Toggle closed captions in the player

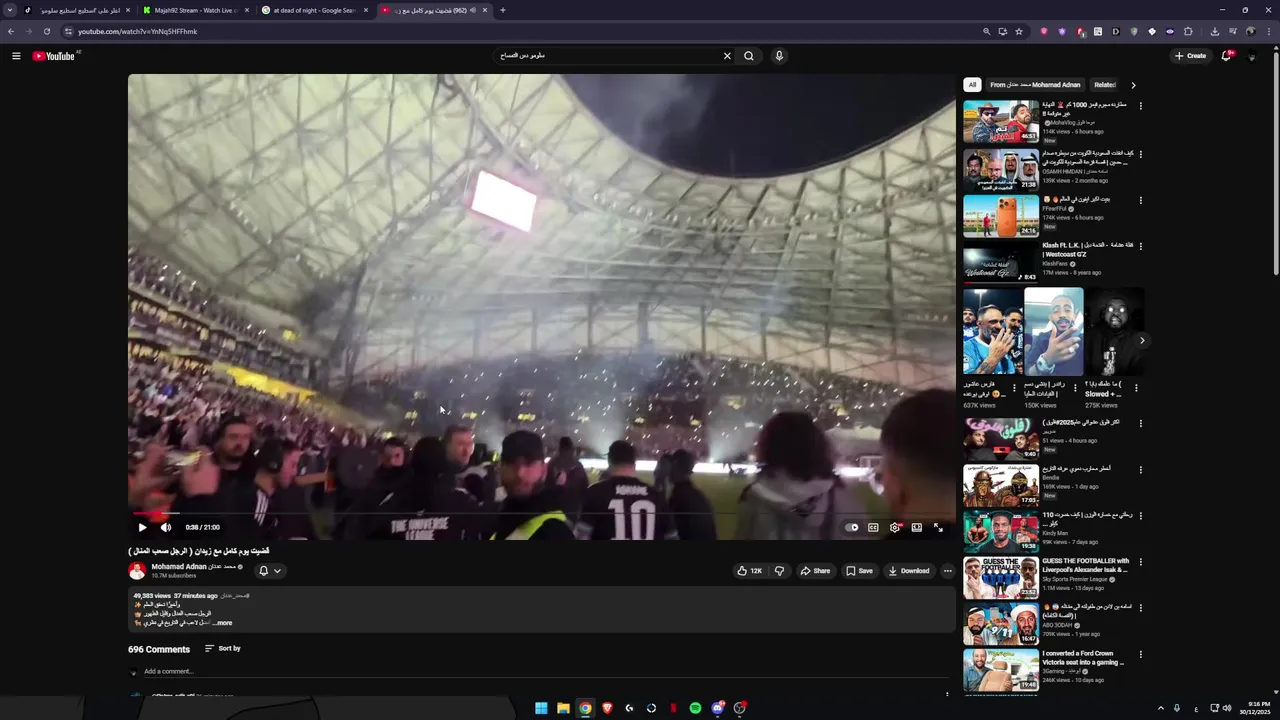(873, 527)
